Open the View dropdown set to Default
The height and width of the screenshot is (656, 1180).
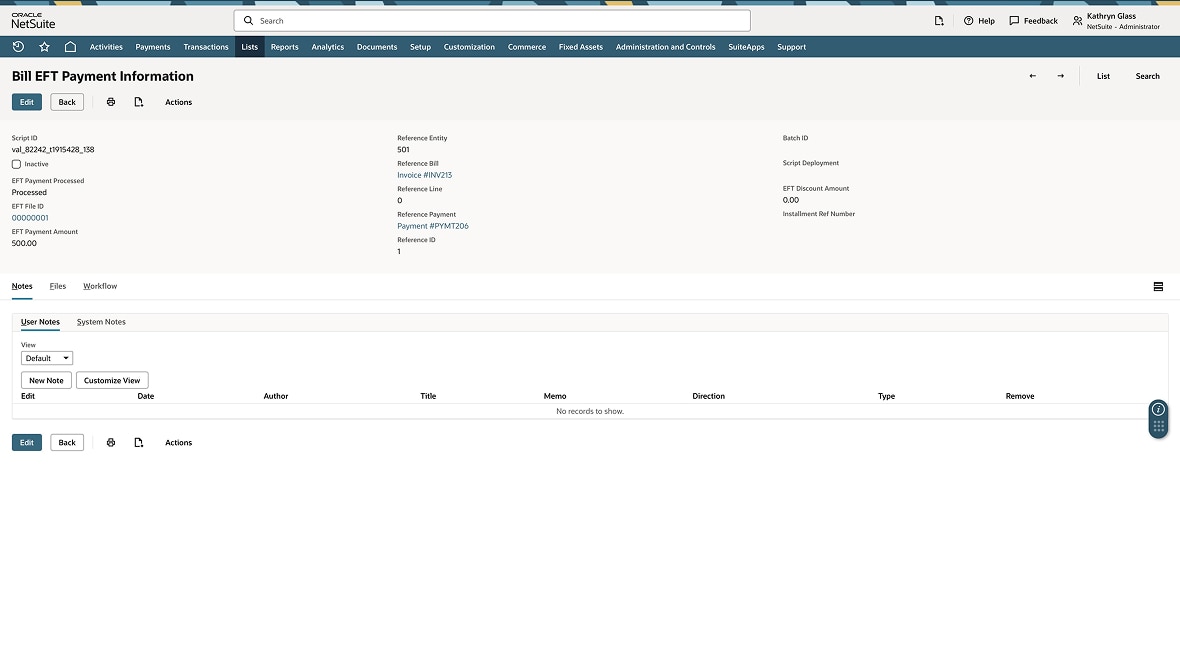(x=47, y=358)
